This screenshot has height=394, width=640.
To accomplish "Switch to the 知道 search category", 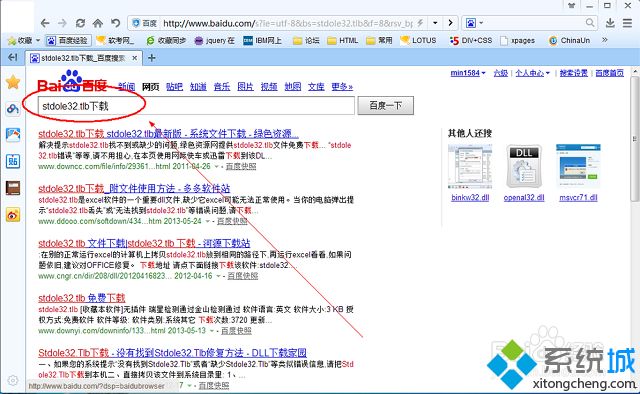I will [x=198, y=87].
